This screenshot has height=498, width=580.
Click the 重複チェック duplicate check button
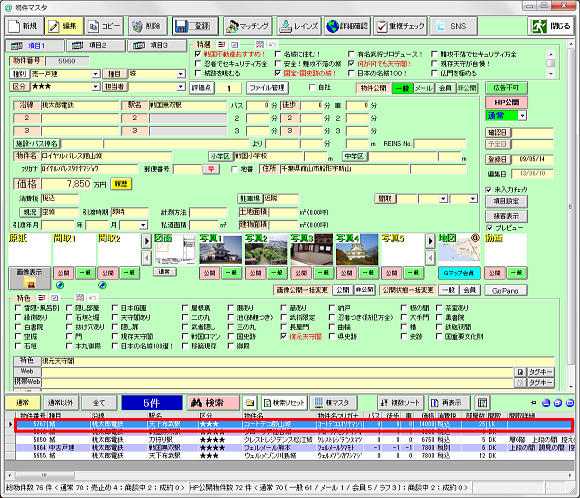pos(400,26)
